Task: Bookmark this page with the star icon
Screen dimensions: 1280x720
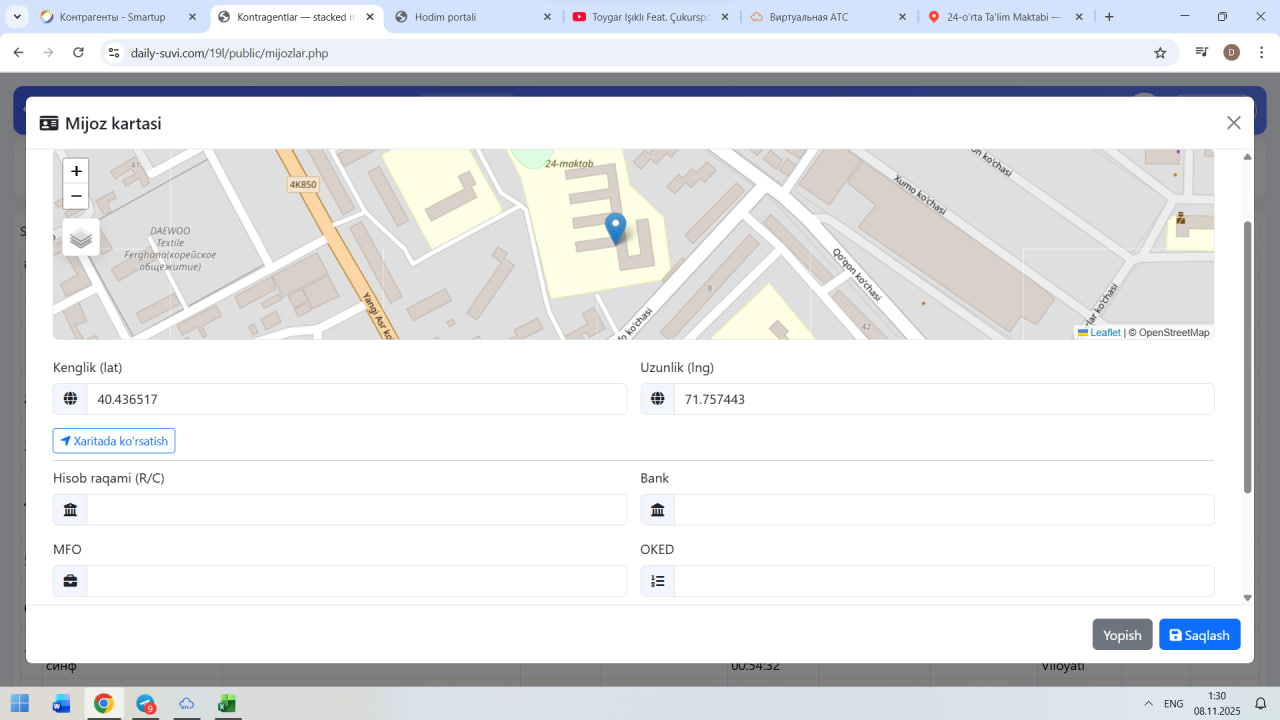Action: pyautogui.click(x=1160, y=53)
